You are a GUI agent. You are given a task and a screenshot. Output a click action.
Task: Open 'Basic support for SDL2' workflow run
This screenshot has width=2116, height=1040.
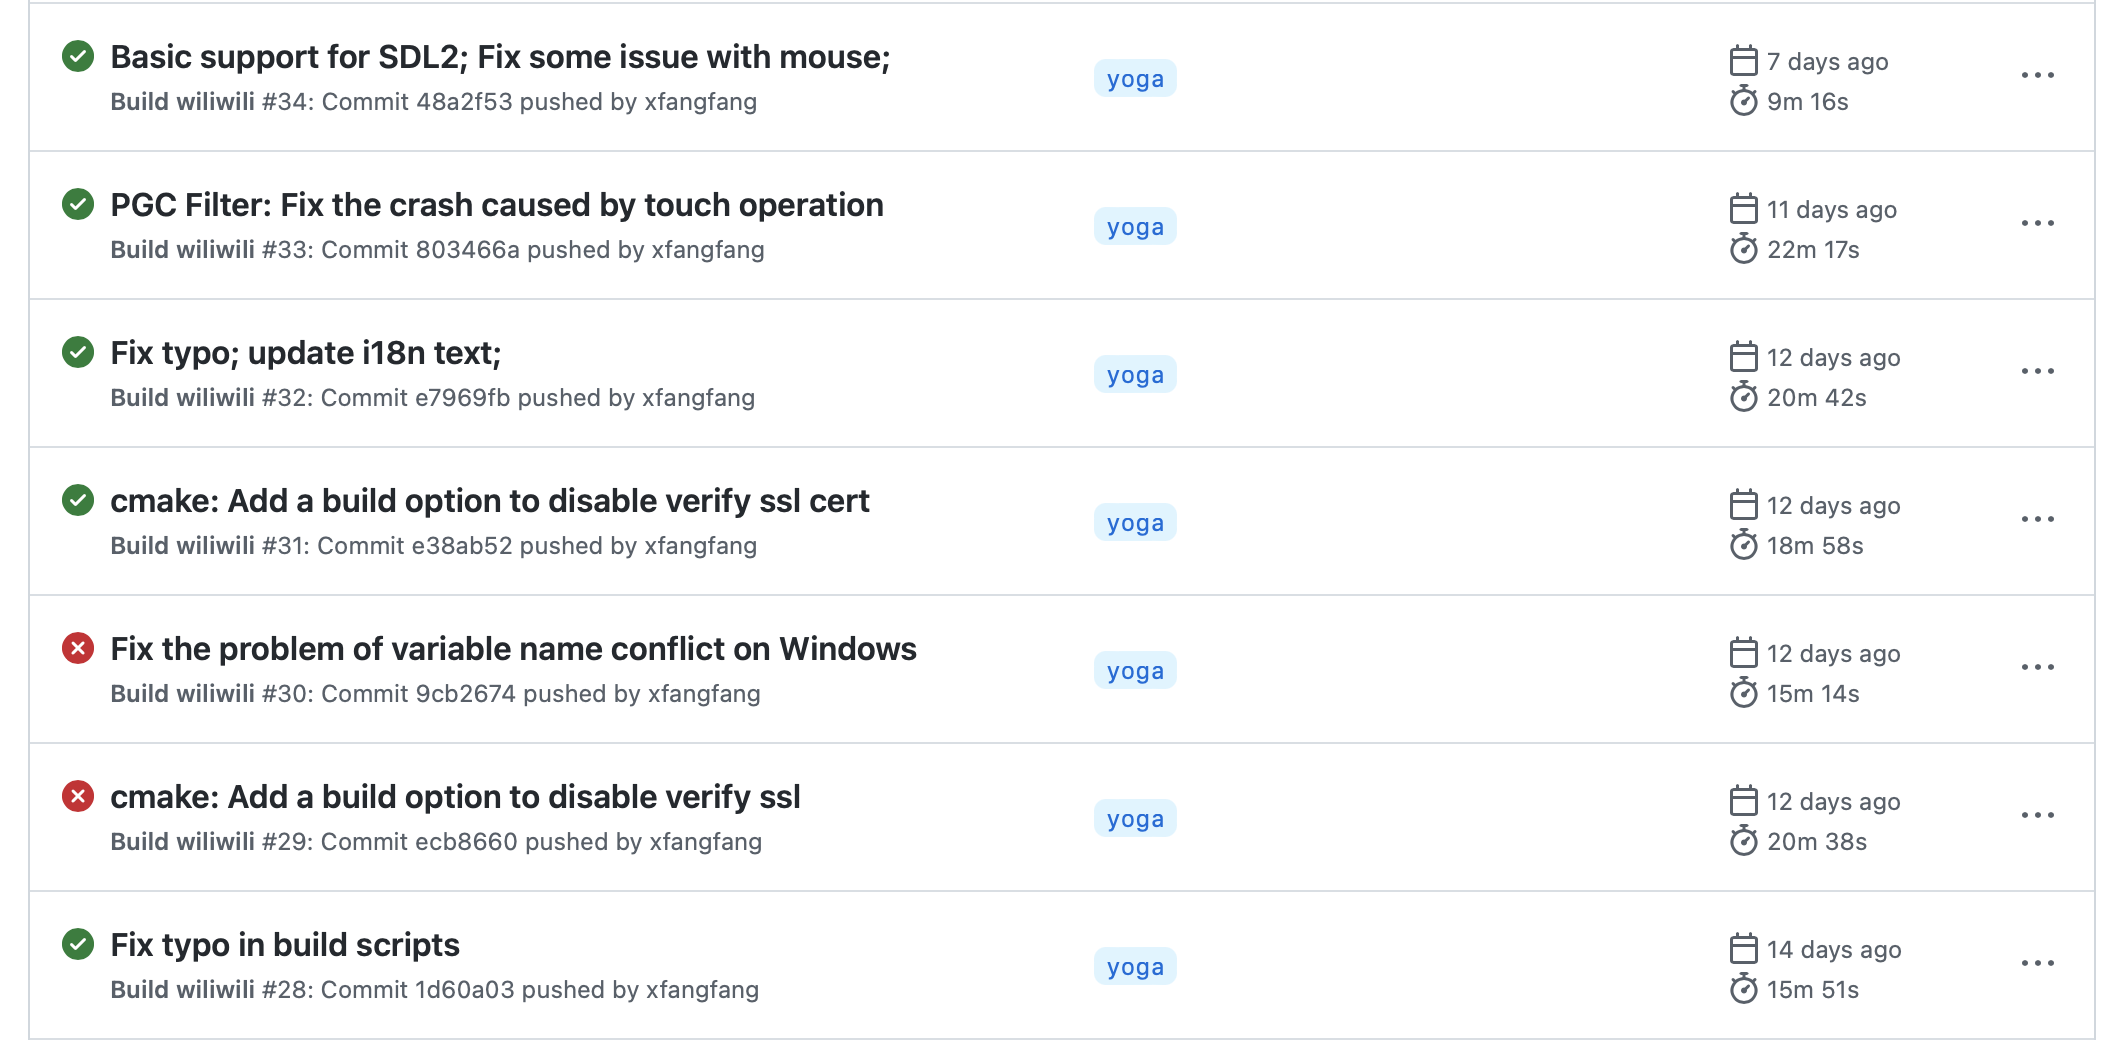click(500, 57)
